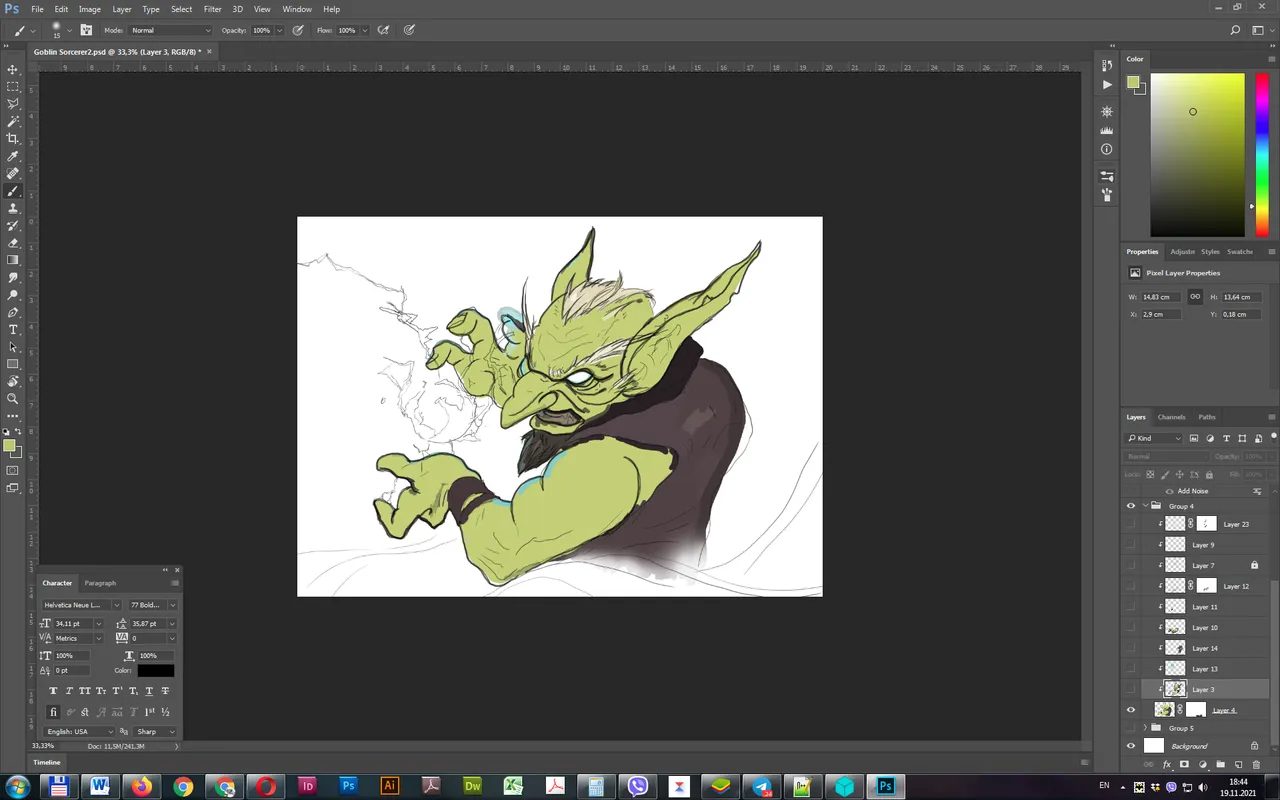Switch to the Paths tab

point(1207,417)
